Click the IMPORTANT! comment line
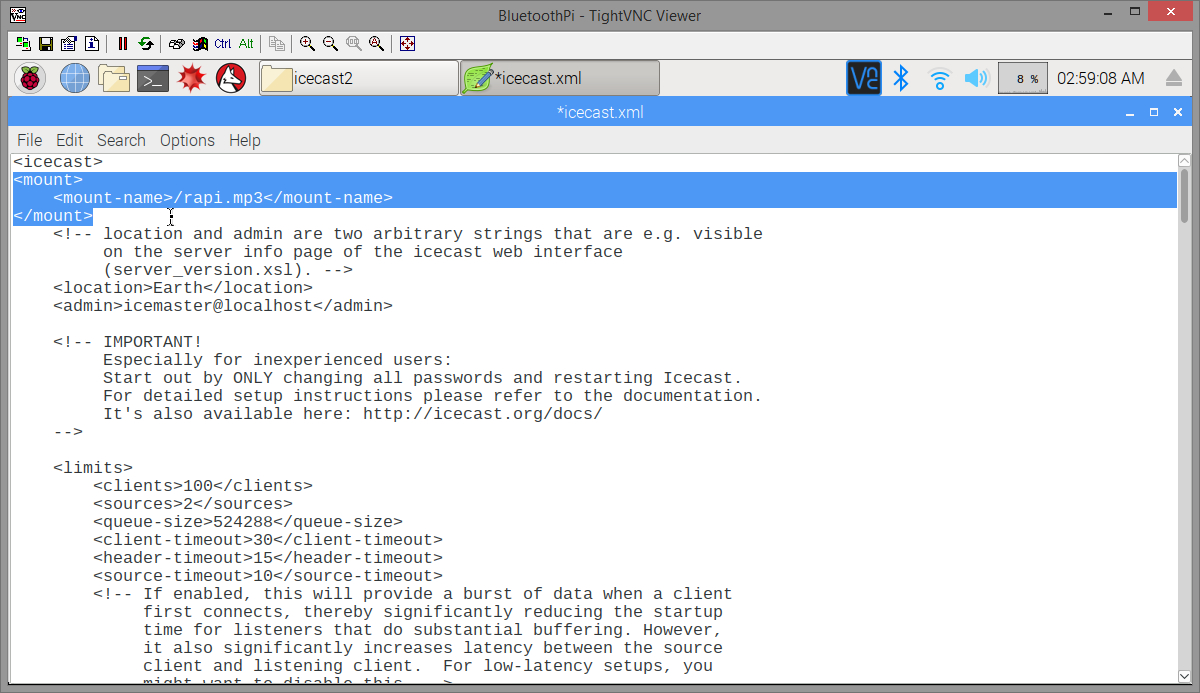 pyautogui.click(x=128, y=342)
